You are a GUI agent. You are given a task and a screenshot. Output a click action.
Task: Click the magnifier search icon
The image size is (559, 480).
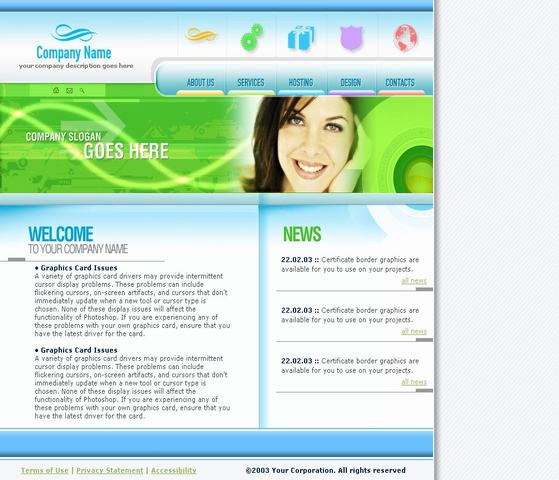[82, 91]
